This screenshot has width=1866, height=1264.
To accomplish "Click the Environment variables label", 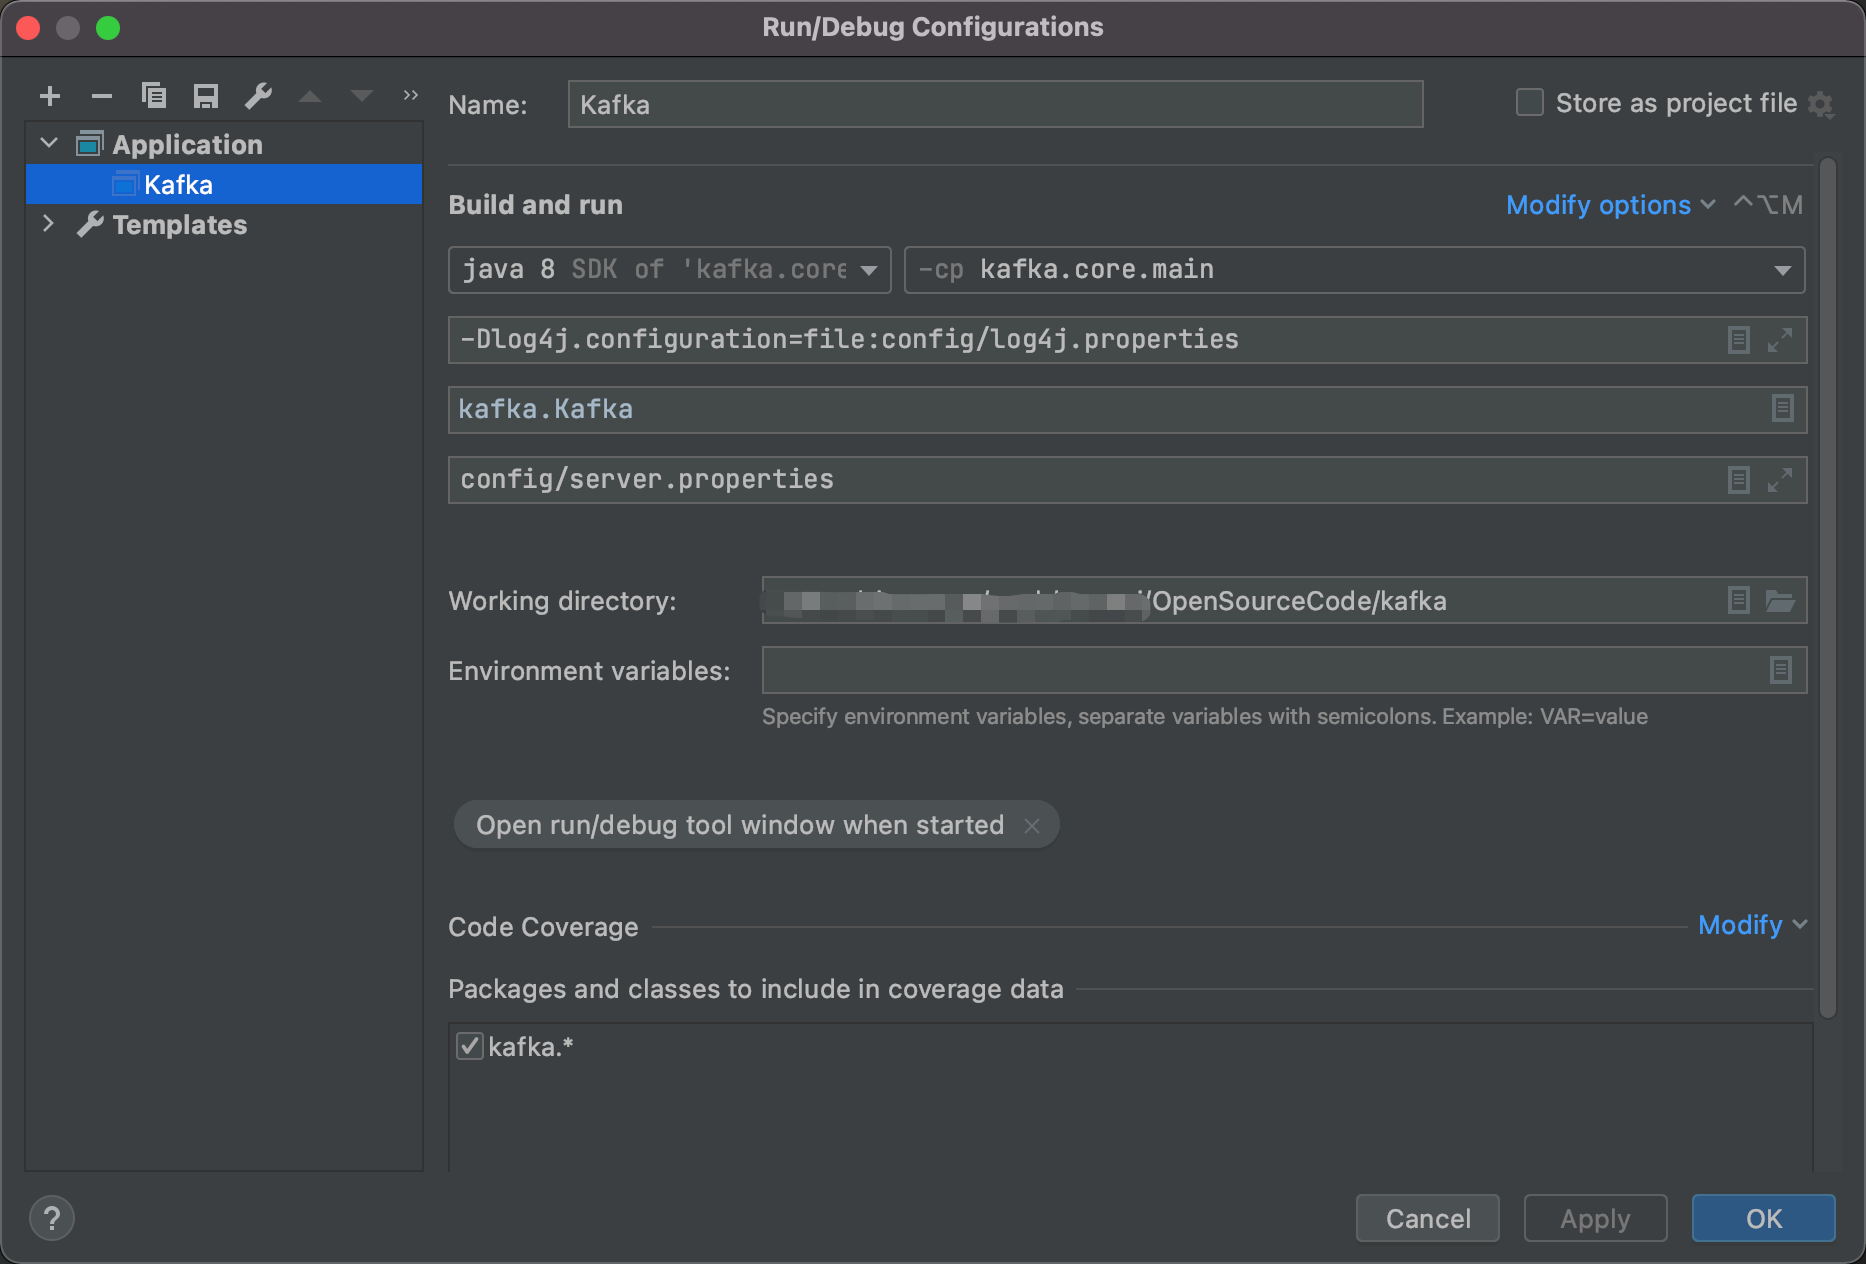I will [589, 671].
